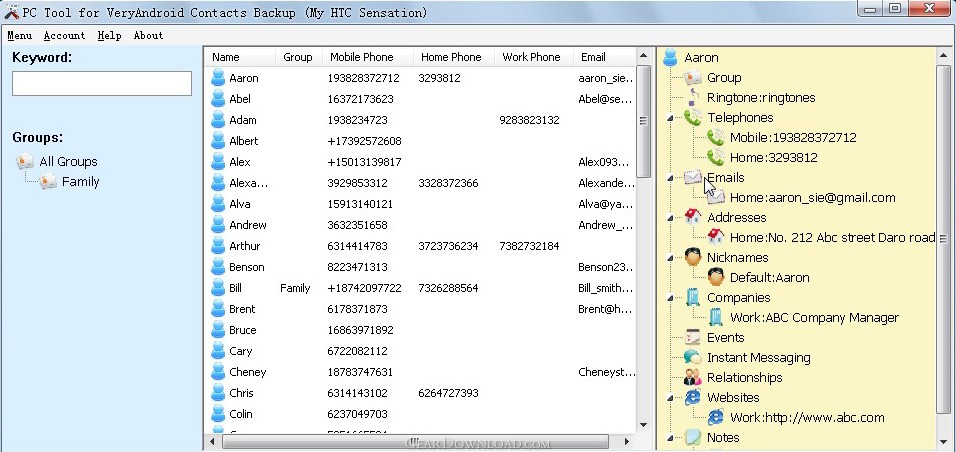Click mobile number 16863971892
This screenshot has width=956, height=452.
pyautogui.click(x=360, y=330)
